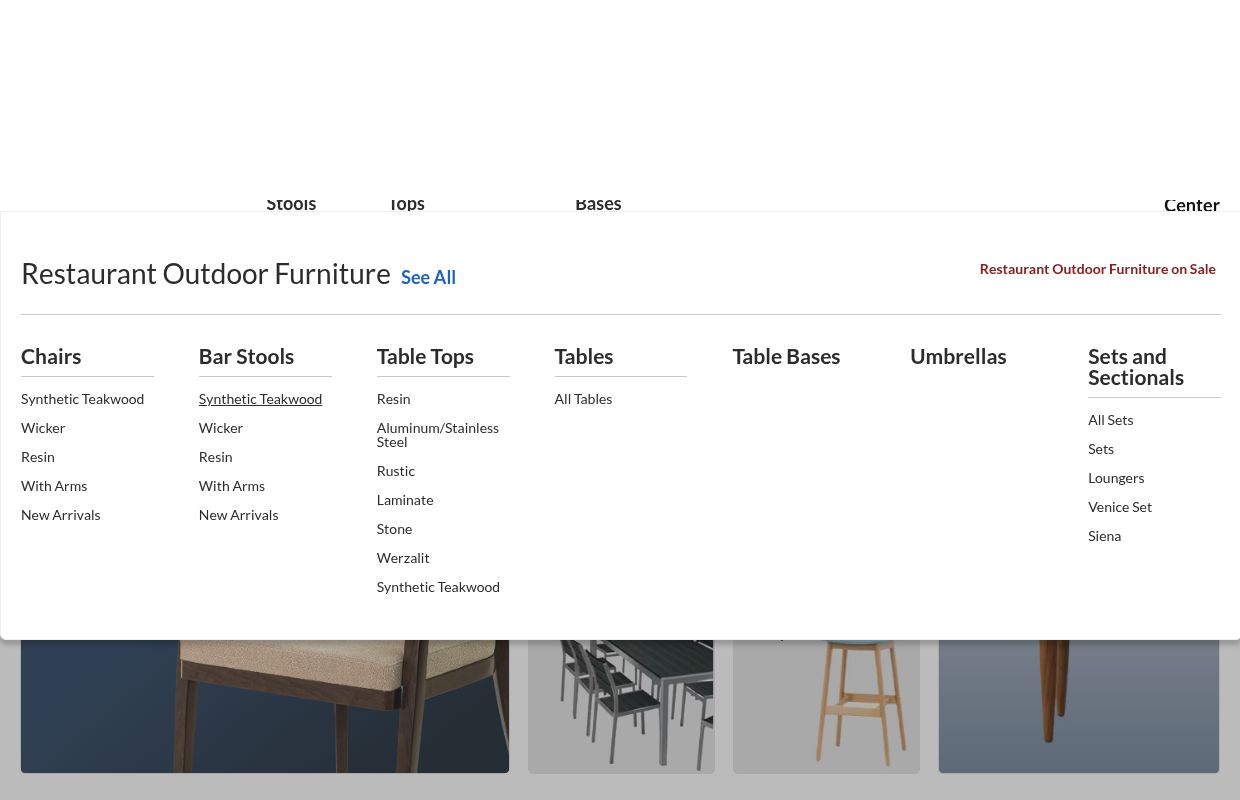Click Stools in the top navigation
The width and height of the screenshot is (1240, 800).
click(x=291, y=203)
